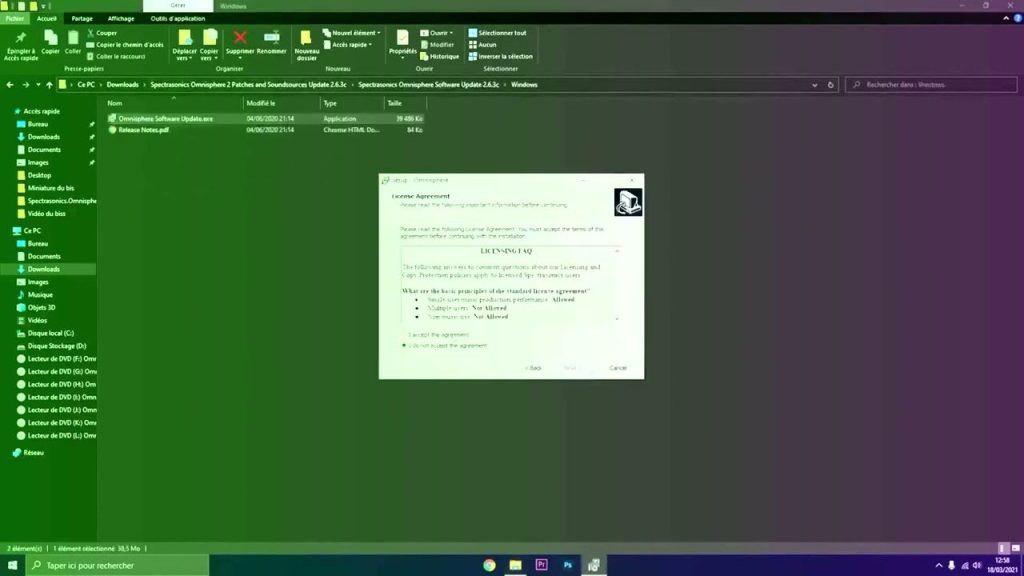Viewport: 1024px width, 576px height.
Task: Switch to the Partage ribbon tab
Action: (x=82, y=18)
